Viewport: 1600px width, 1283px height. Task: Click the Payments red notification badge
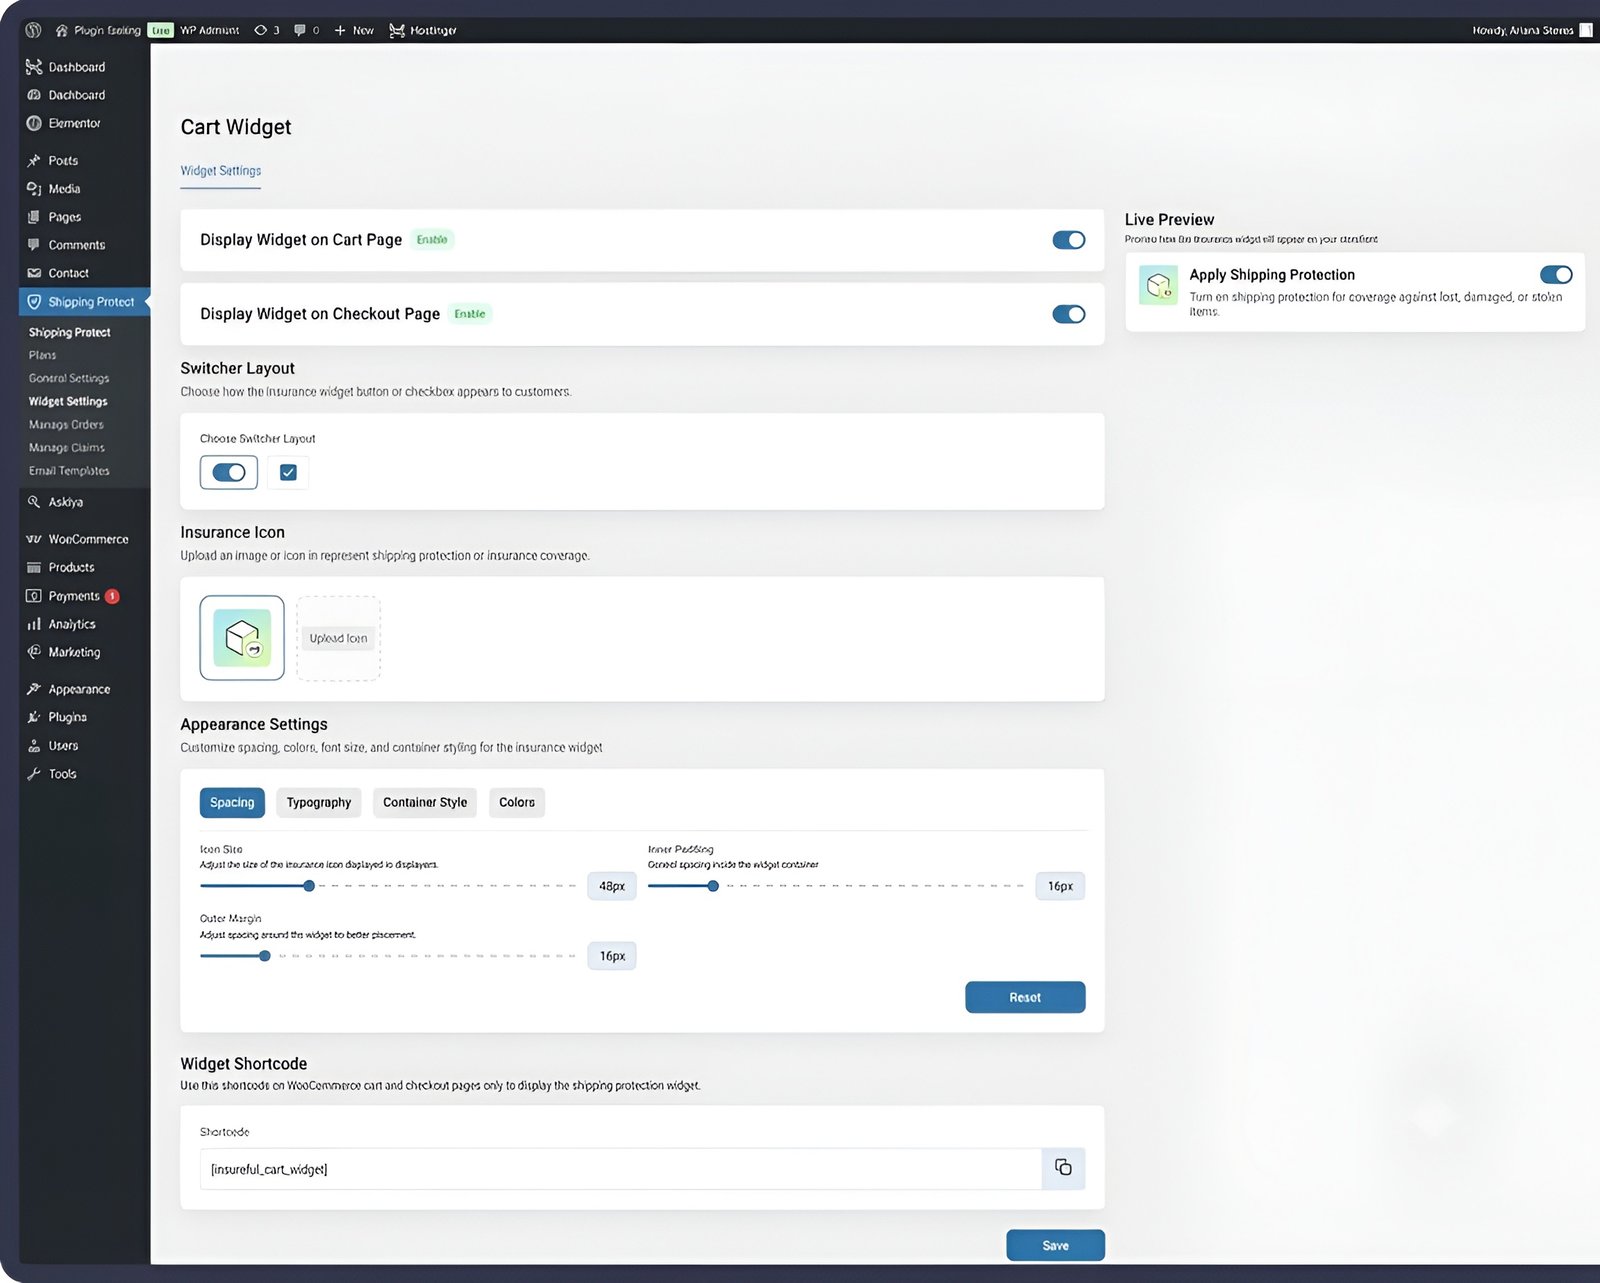[x=113, y=596]
